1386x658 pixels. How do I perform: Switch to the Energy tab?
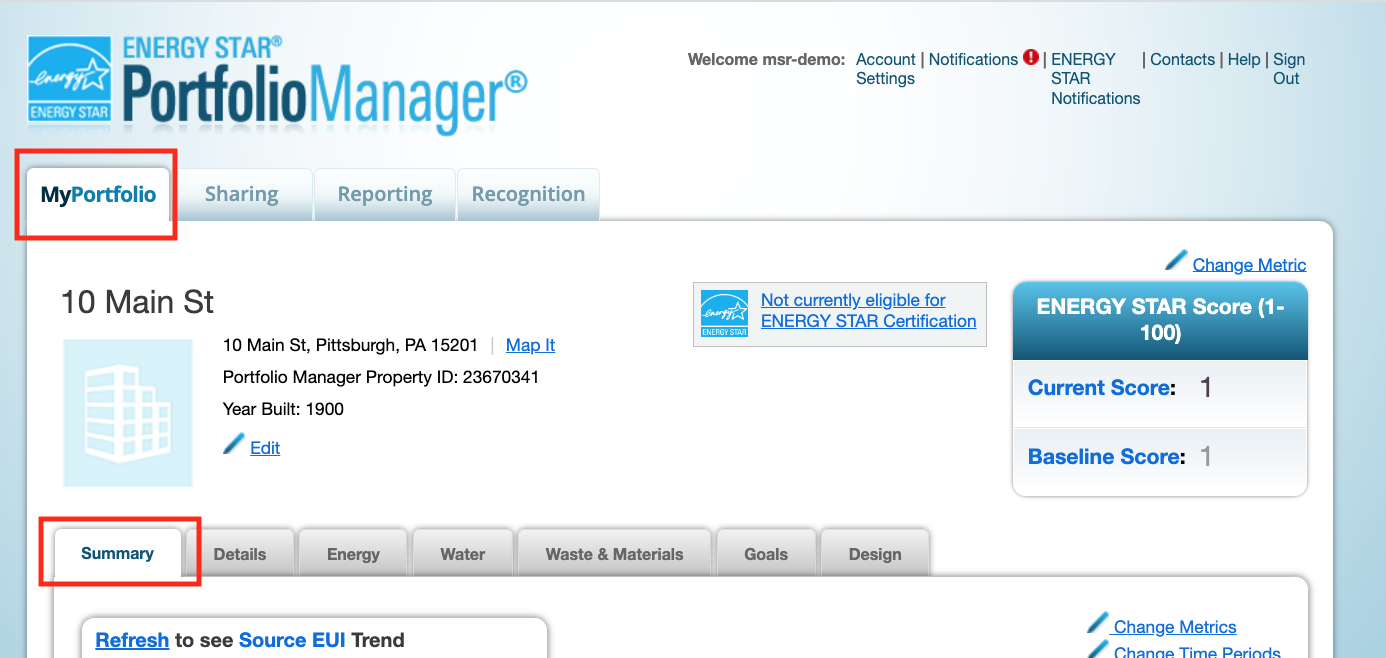point(353,554)
